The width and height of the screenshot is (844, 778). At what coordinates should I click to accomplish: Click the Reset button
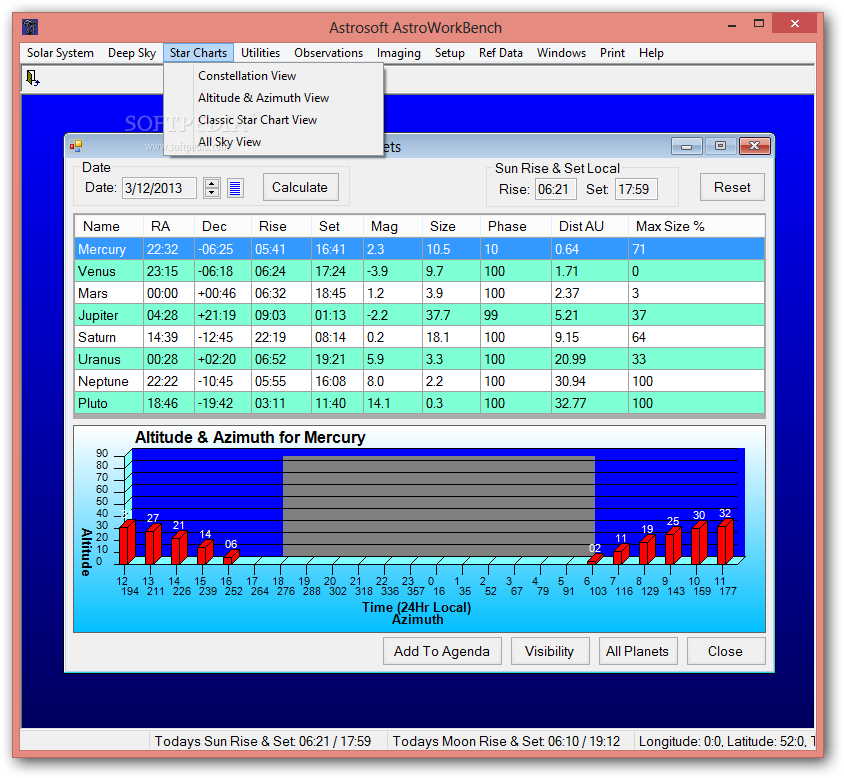coord(732,187)
